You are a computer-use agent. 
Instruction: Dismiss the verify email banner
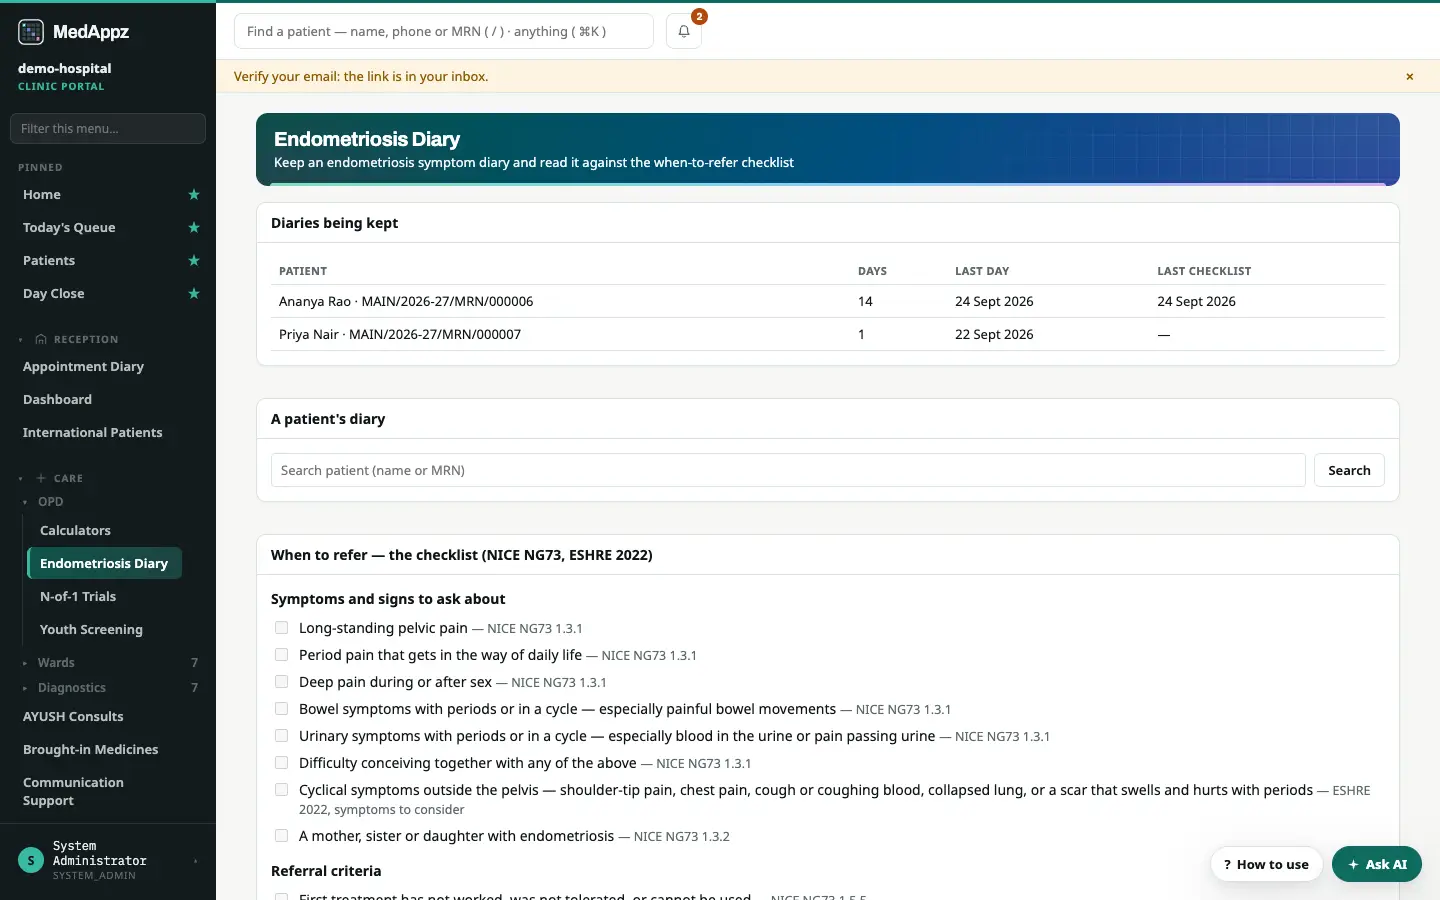(x=1410, y=77)
